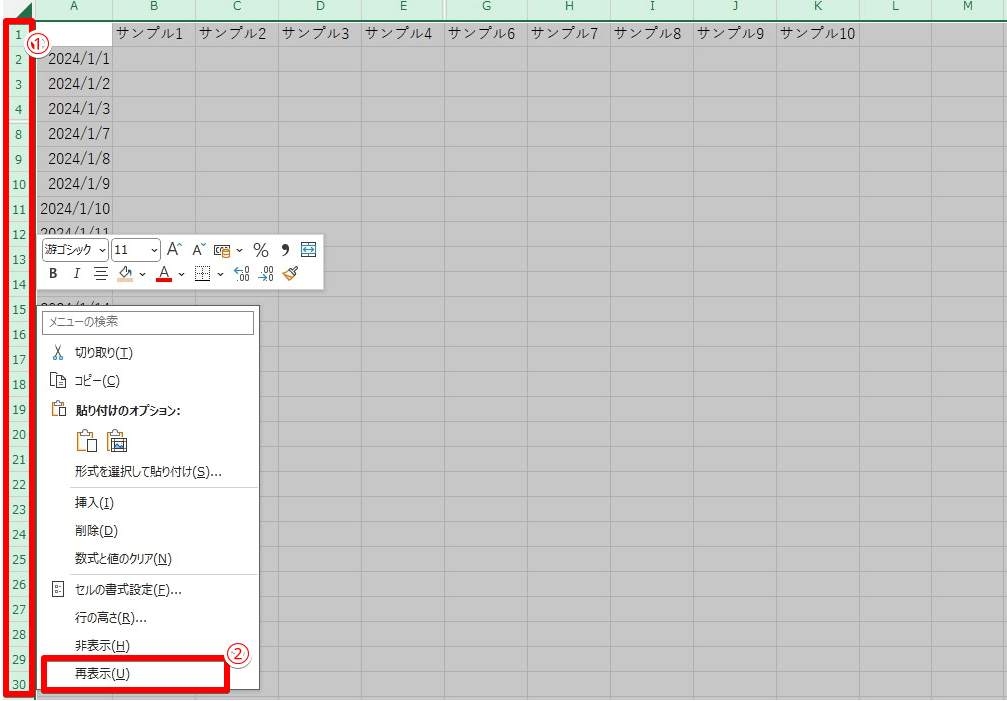
Task: Apply comma style number format
Action: (x=284, y=250)
